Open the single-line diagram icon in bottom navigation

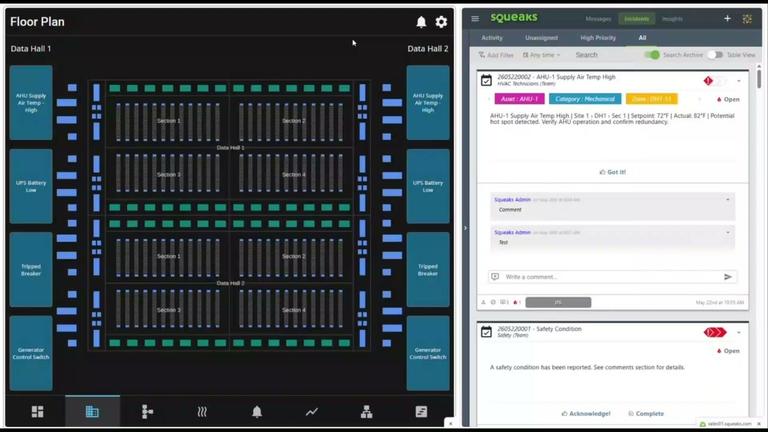tap(147, 411)
